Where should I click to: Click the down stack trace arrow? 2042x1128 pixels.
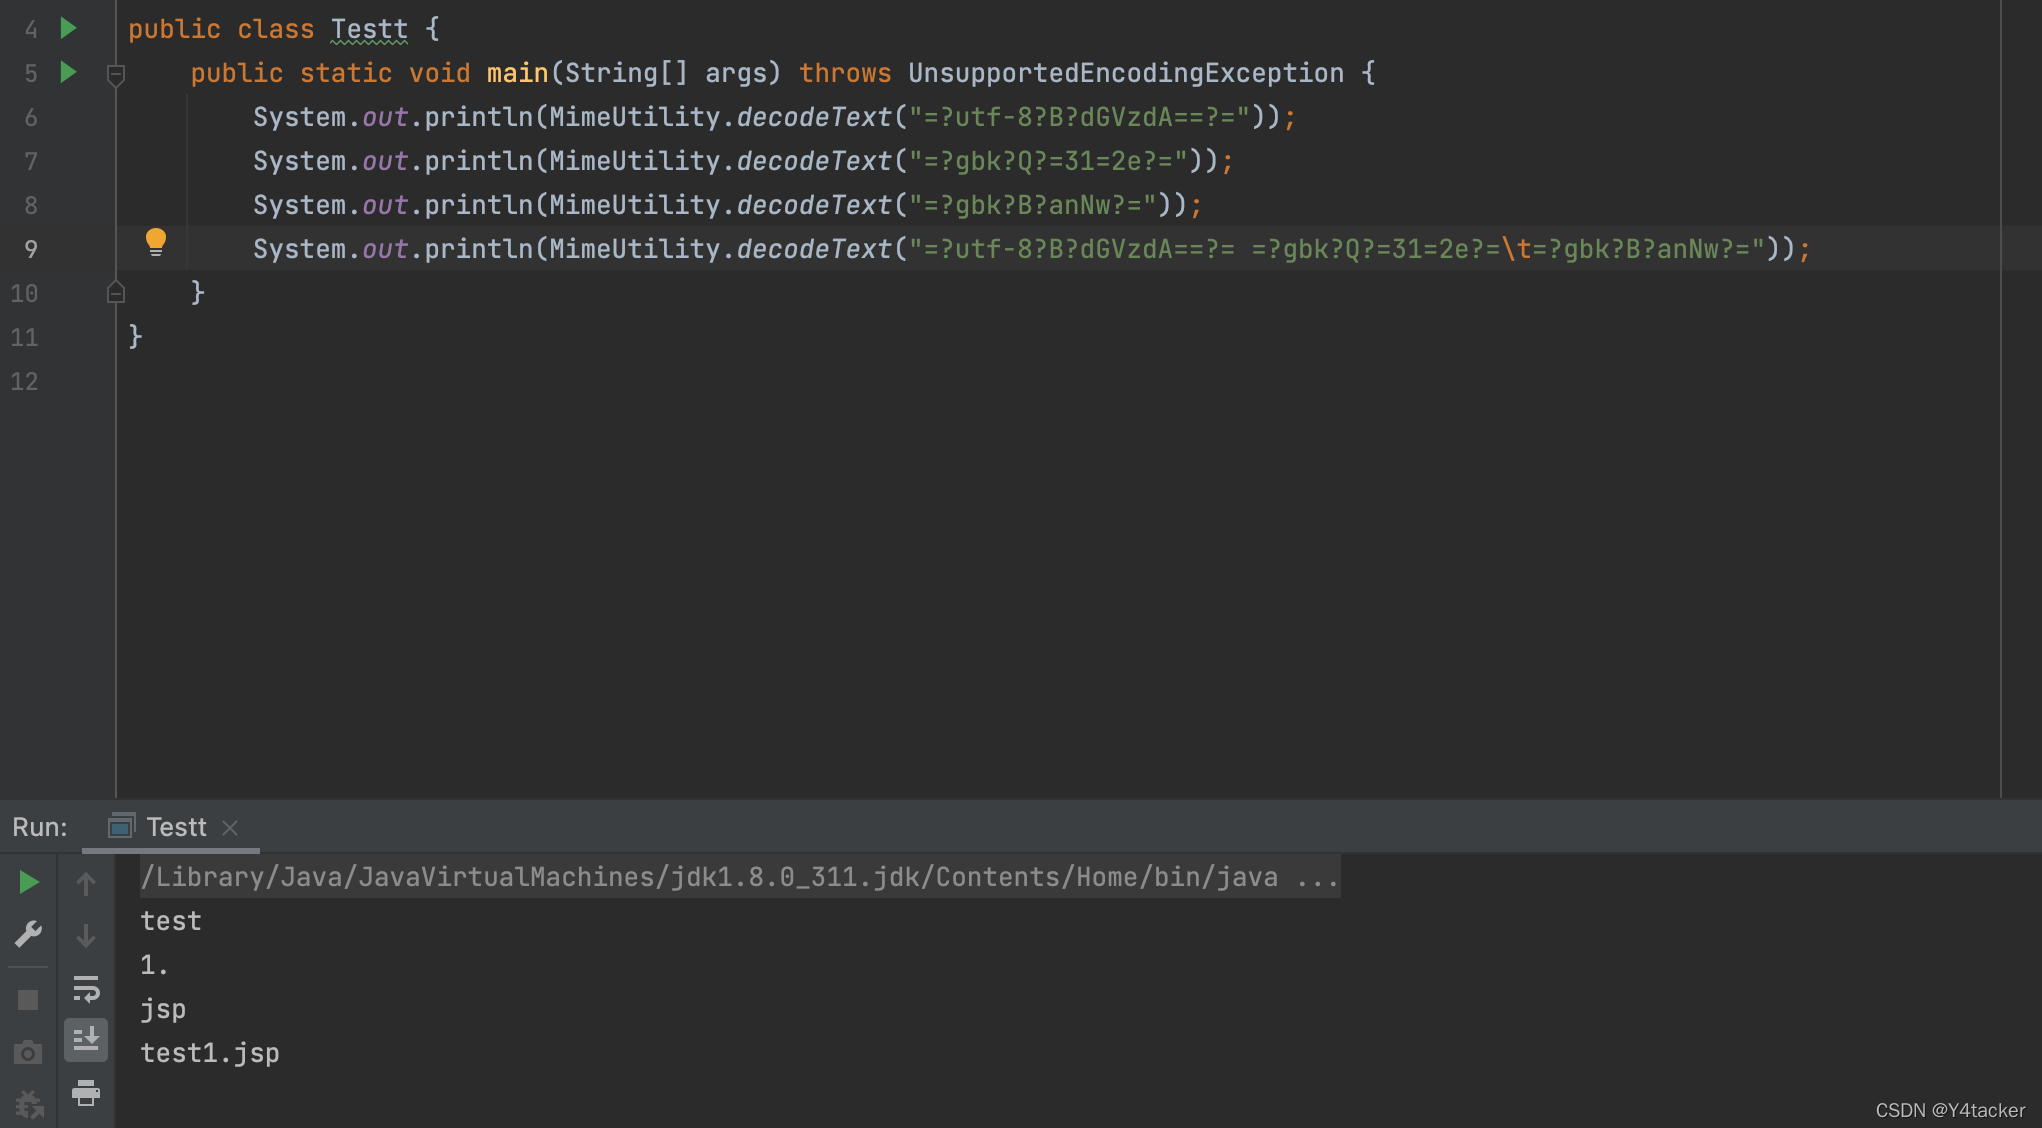click(86, 936)
